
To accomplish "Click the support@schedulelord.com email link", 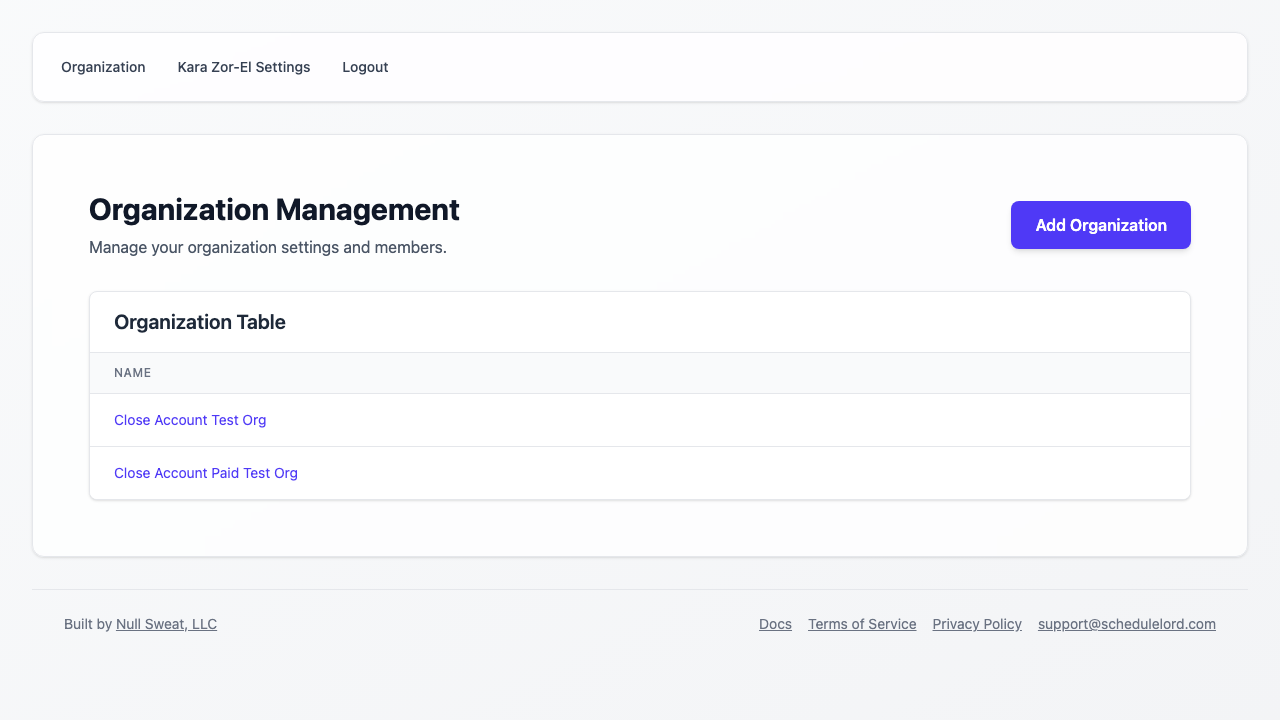I will [x=1127, y=624].
